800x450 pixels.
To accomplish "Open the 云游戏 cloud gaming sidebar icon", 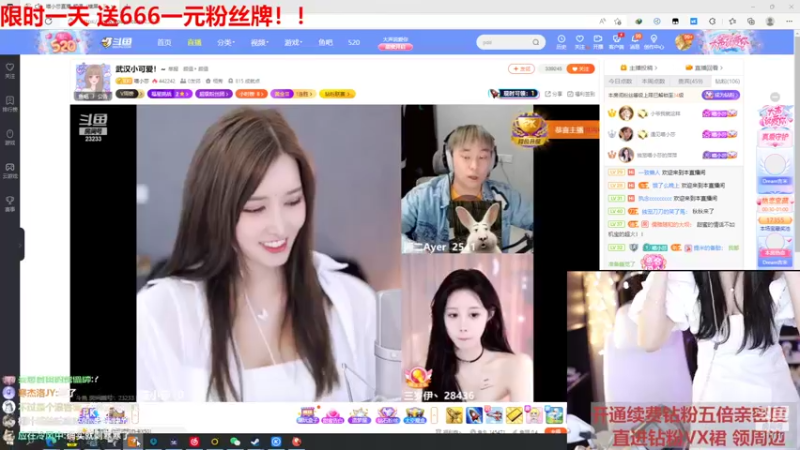I will [10, 170].
